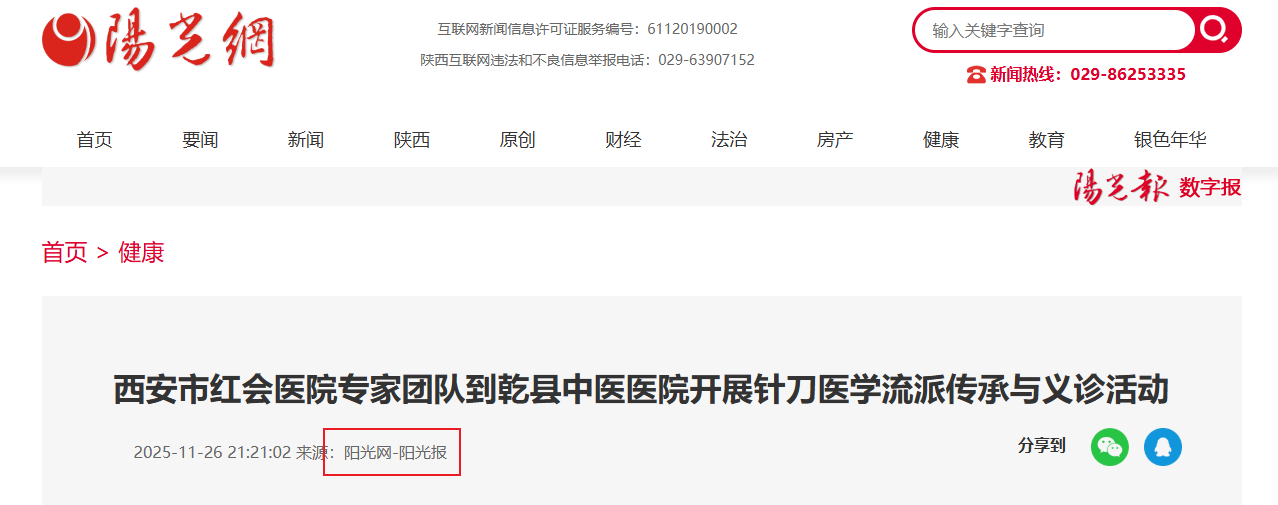Click the 阳光网 site logo
1278x505 pixels.
click(x=158, y=42)
